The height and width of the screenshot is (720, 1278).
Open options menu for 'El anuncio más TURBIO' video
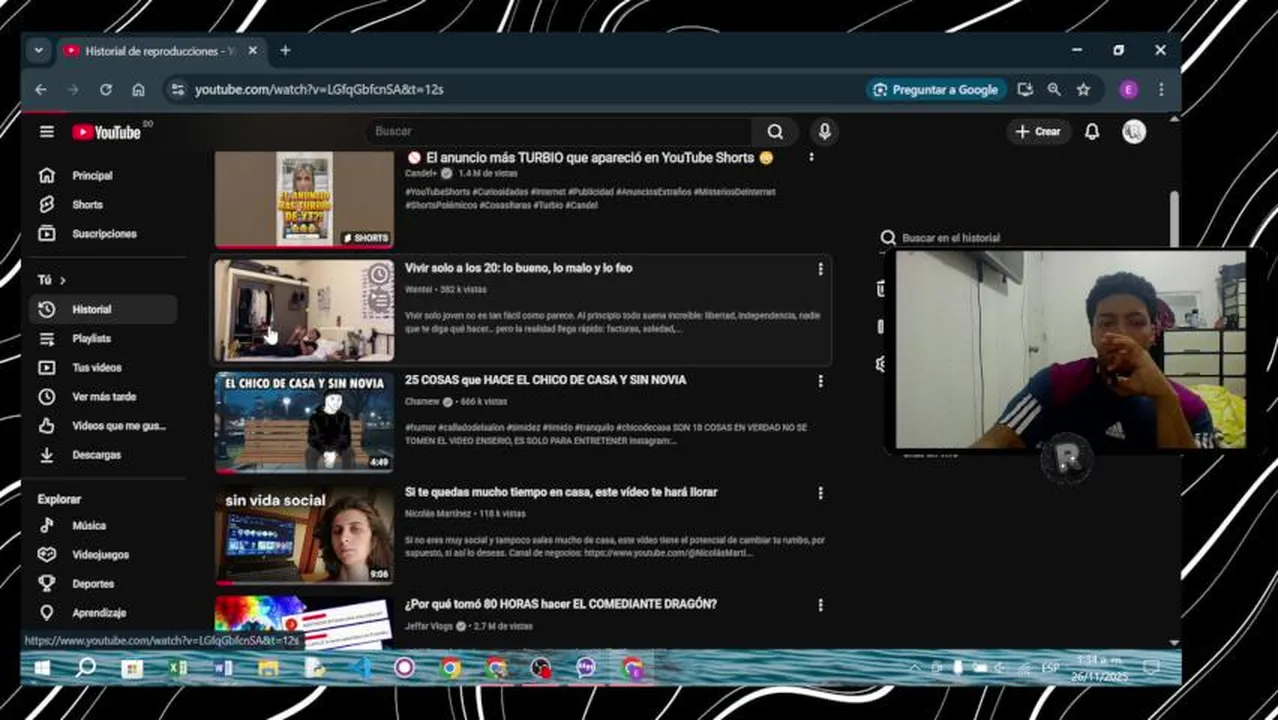811,157
